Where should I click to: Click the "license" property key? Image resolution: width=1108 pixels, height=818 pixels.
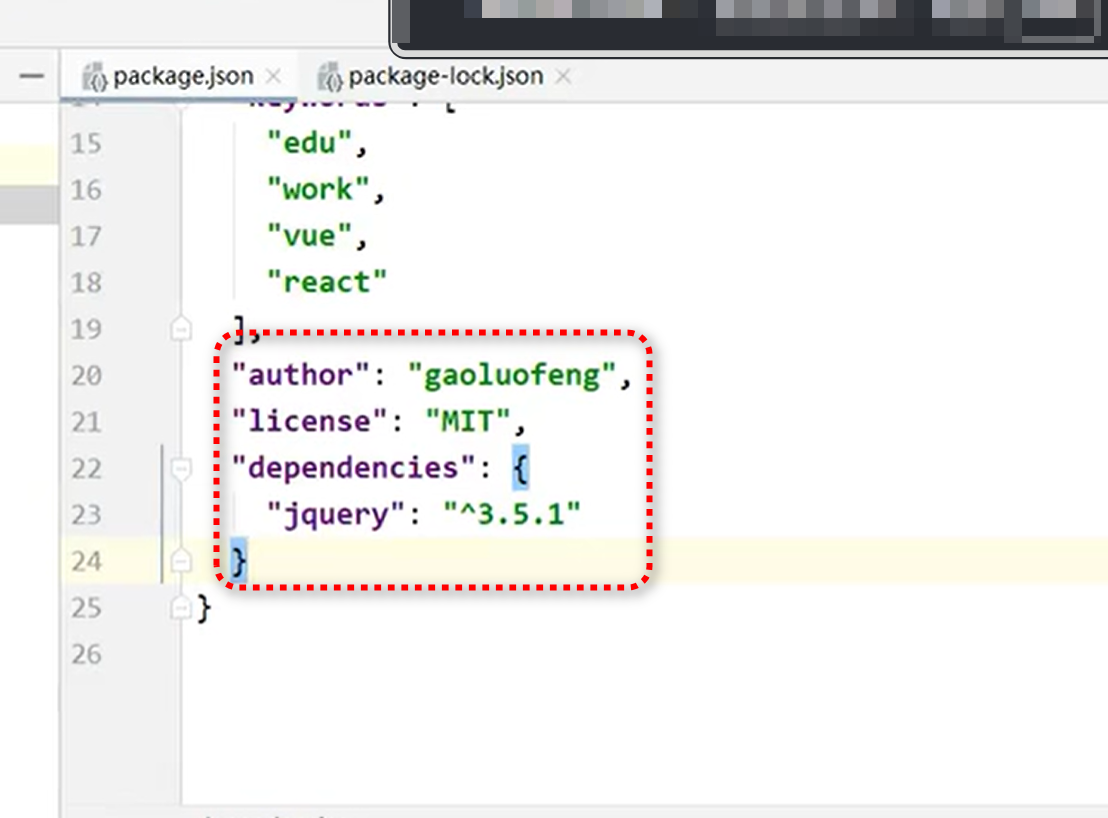click(310, 422)
